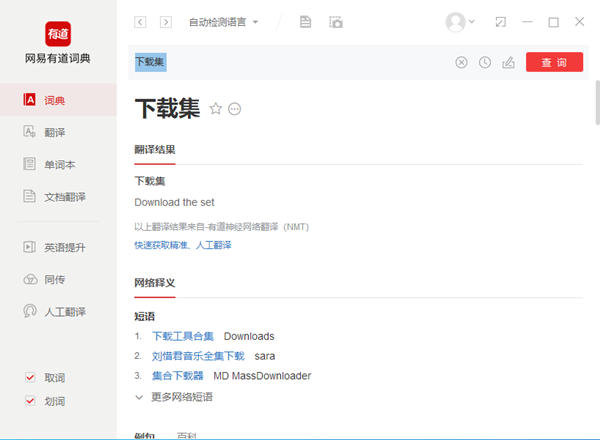This screenshot has width=600, height=440.
Task: Open phrase link 下载工具合集
Action: pyautogui.click(x=183, y=336)
